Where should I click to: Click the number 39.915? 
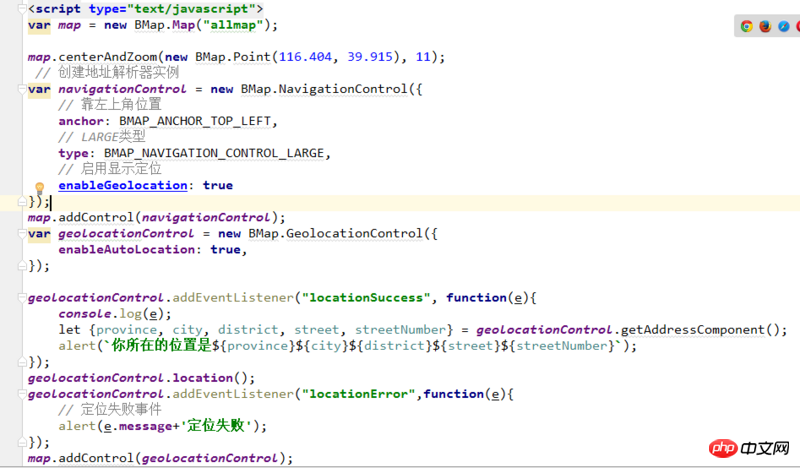pyautogui.click(x=370, y=57)
